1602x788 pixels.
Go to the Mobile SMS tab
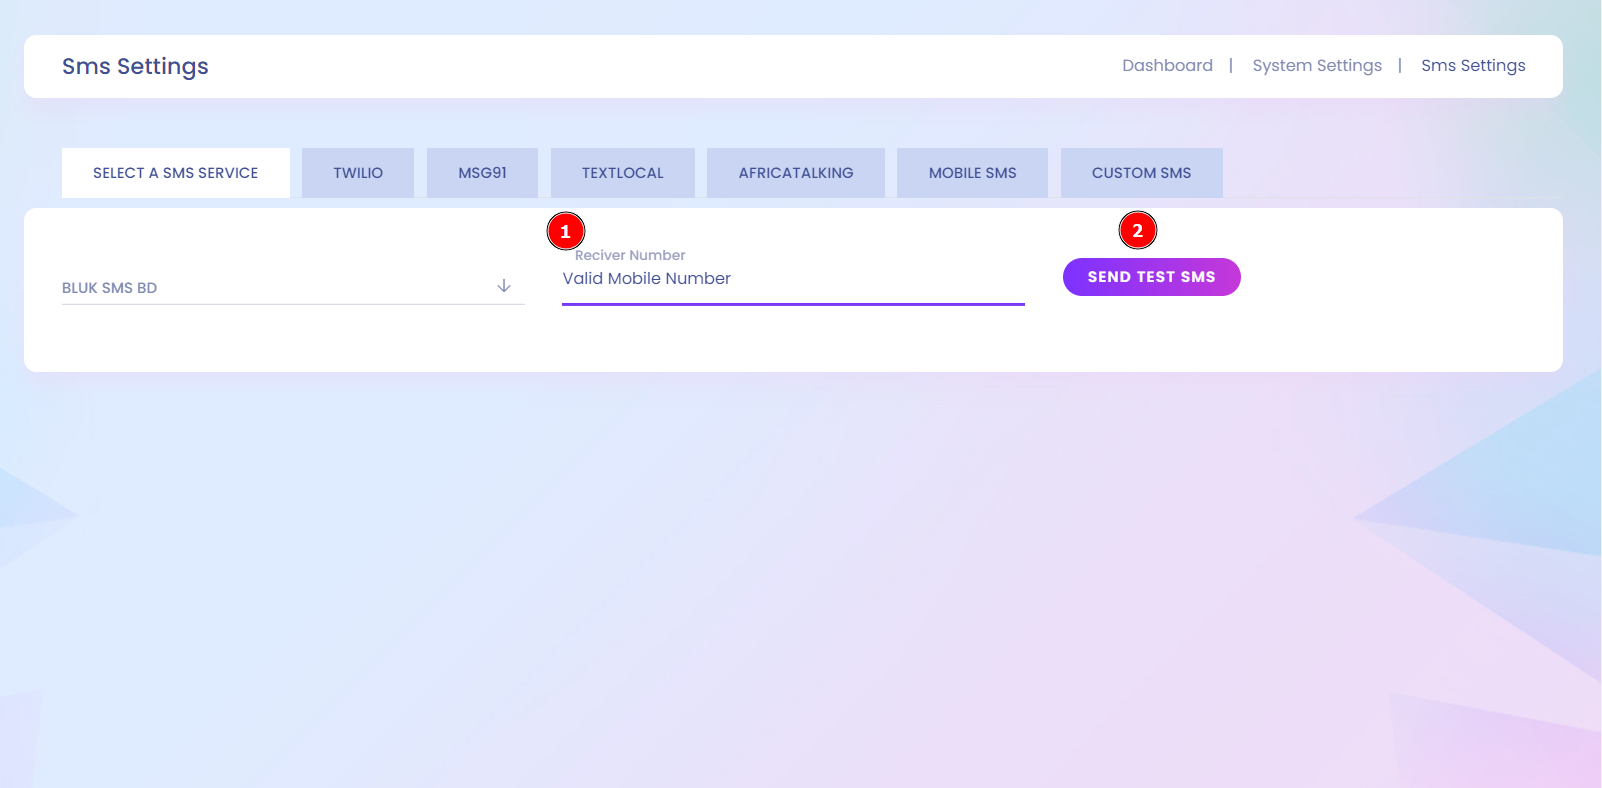tap(972, 173)
